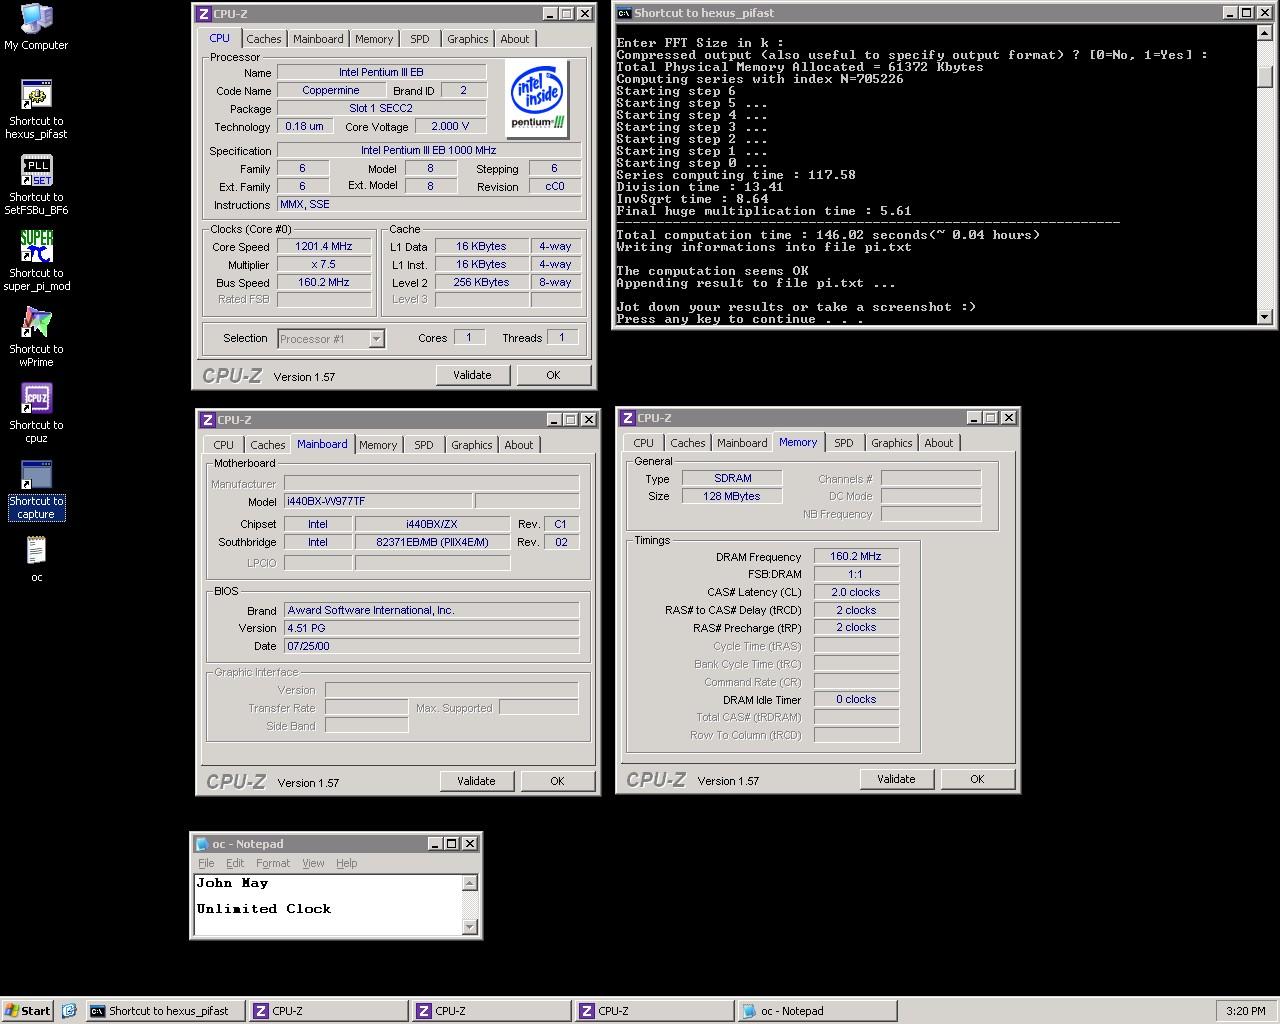This screenshot has height=1024, width=1280.
Task: Click console window scrollbar up arrow
Action: (x=1264, y=33)
